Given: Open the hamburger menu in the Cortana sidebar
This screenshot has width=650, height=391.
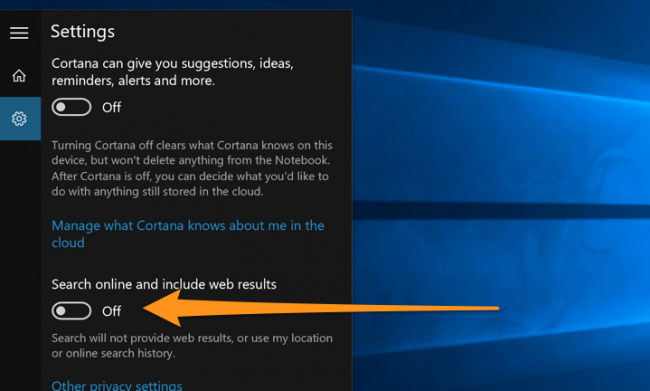Looking at the screenshot, I should pyautogui.click(x=19, y=33).
